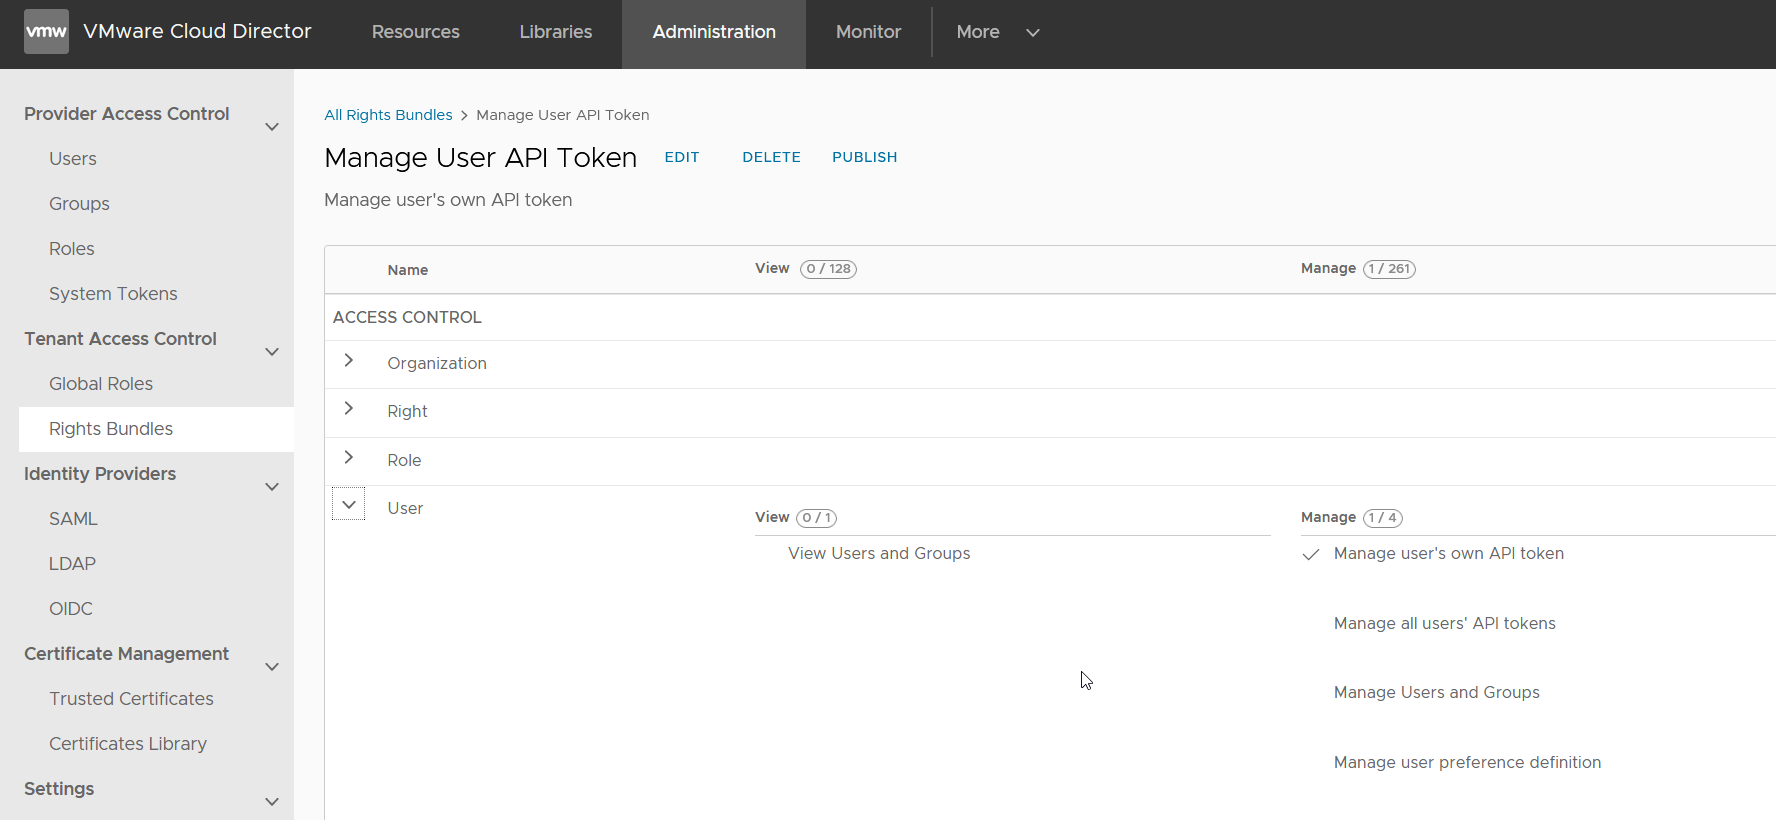This screenshot has height=820, width=1776.
Task: Click the EDIT button
Action: pyautogui.click(x=682, y=158)
